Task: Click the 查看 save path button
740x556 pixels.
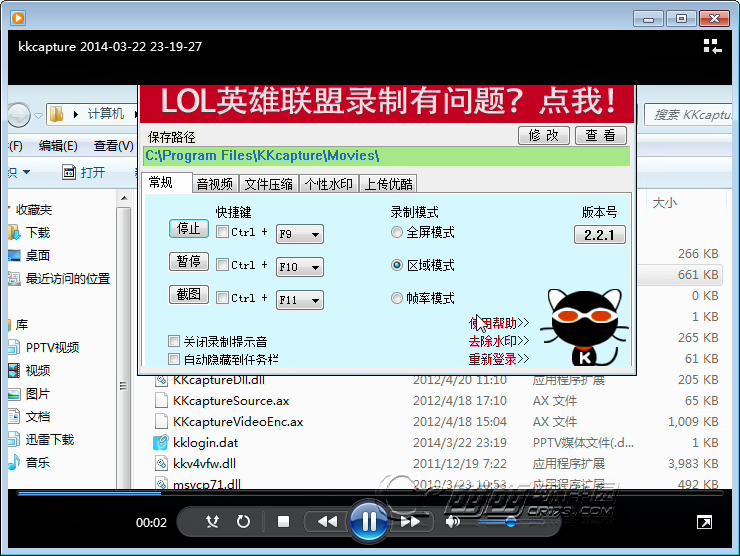Action: (x=601, y=135)
